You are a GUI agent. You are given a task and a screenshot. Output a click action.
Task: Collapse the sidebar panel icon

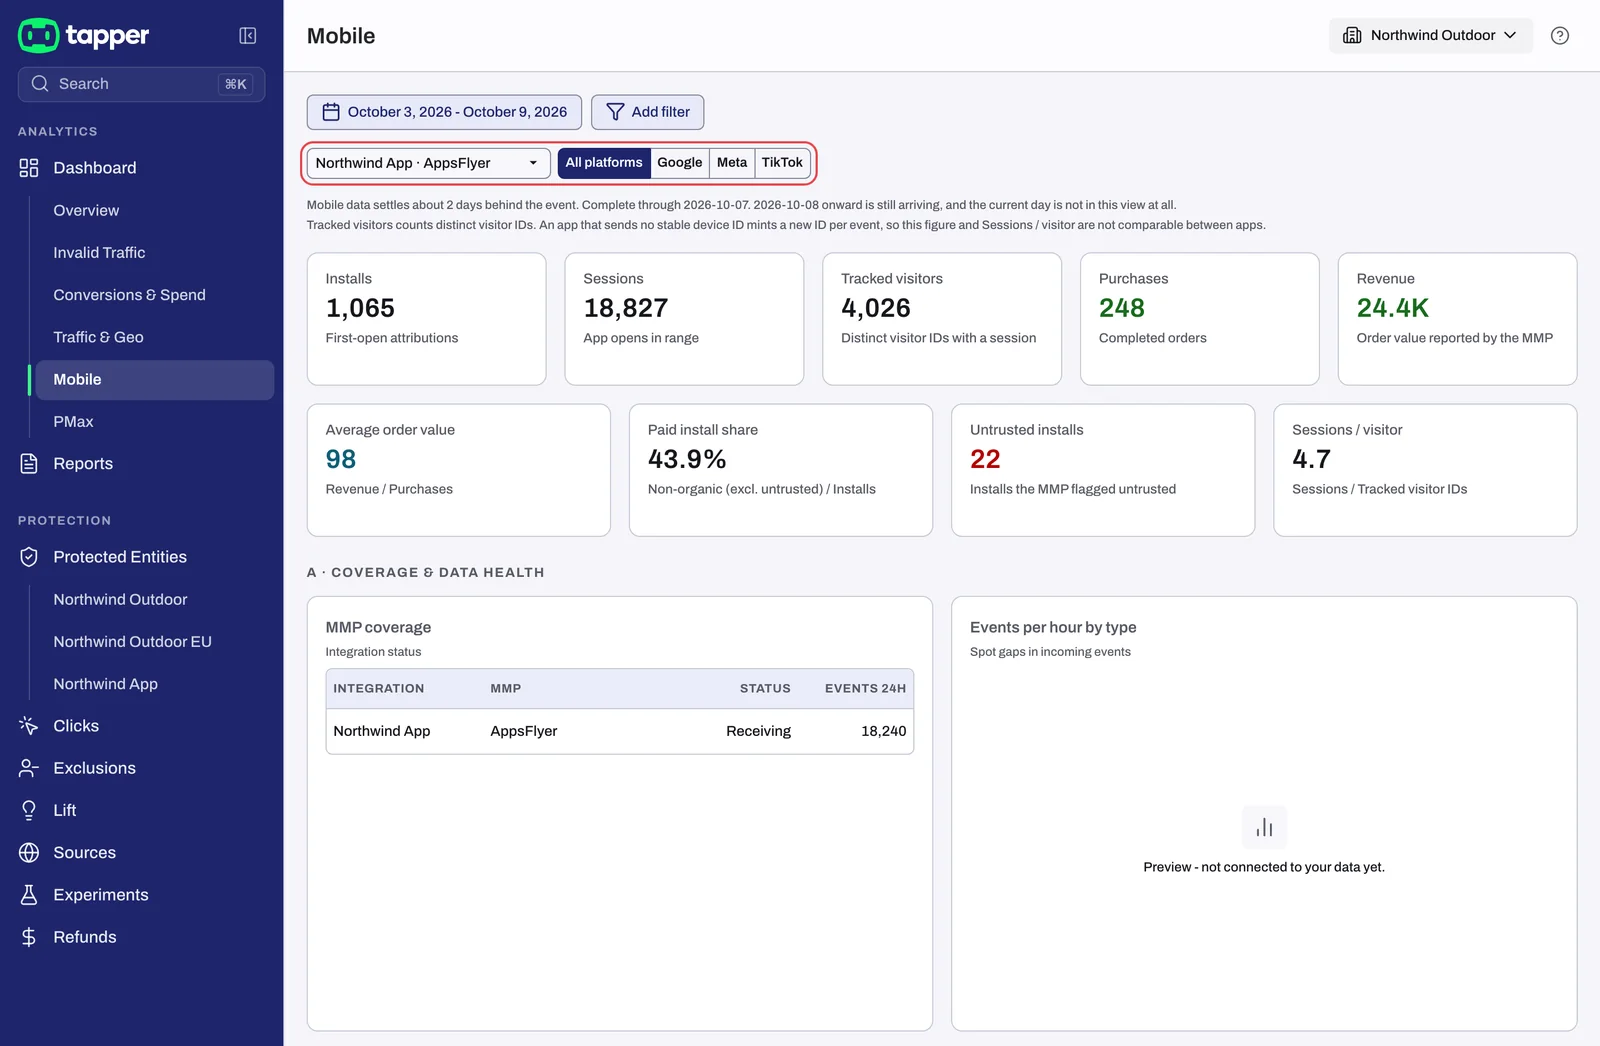[x=248, y=36]
